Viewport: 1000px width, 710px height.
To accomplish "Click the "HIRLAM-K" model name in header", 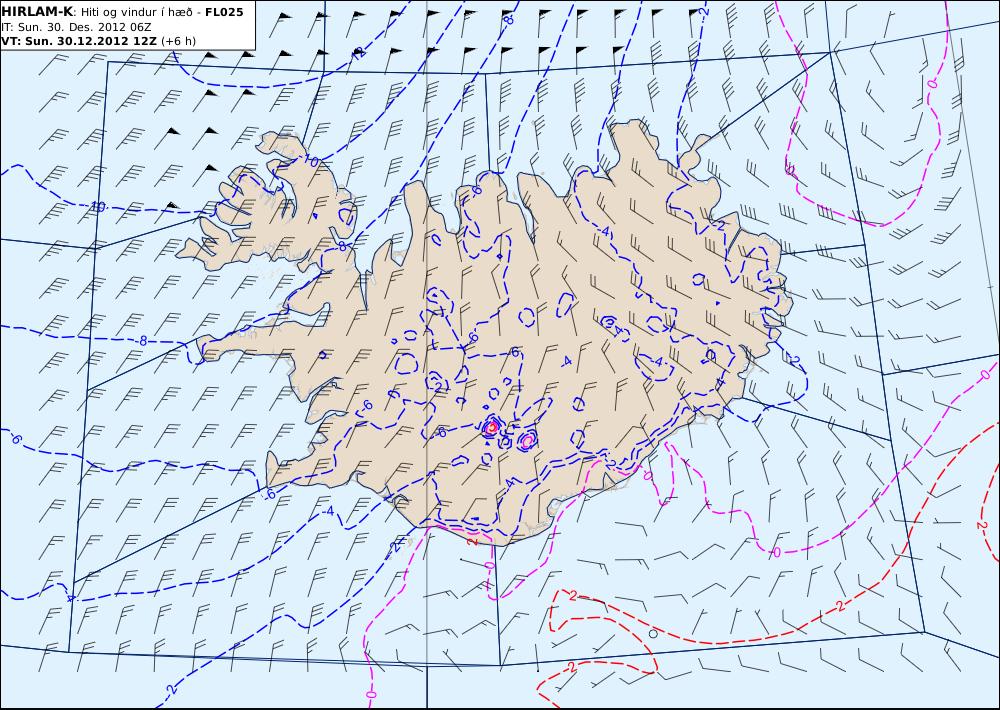I will 37,12.
